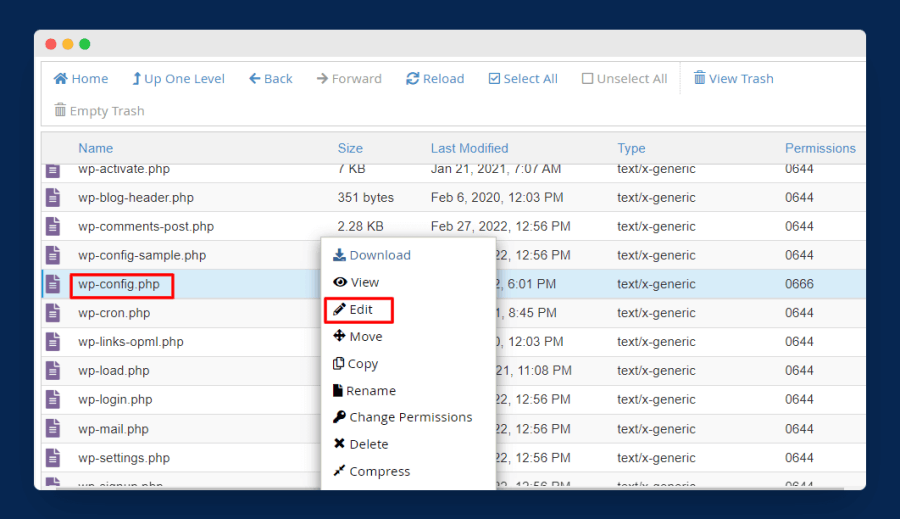Screen dimensions: 900x519
Task: Click the red window close button
Action: pyautogui.click(x=51, y=44)
